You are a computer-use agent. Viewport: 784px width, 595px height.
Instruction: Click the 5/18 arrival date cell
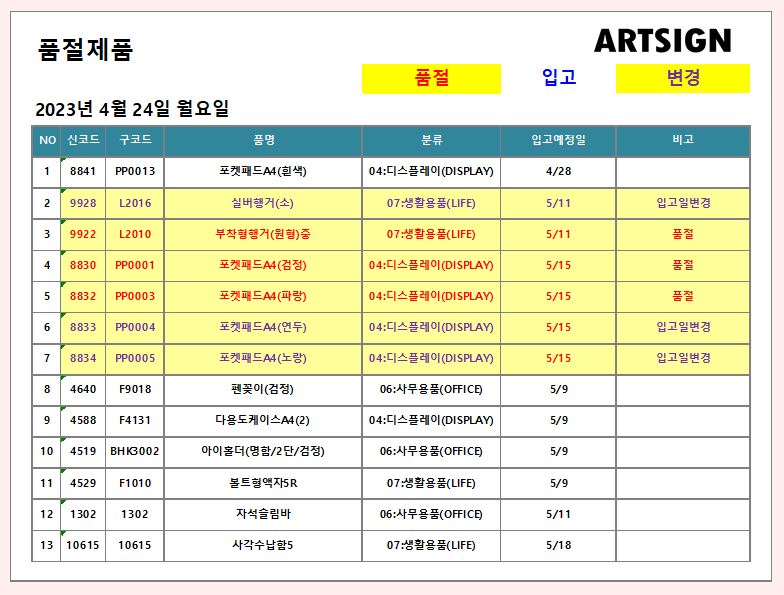558,545
